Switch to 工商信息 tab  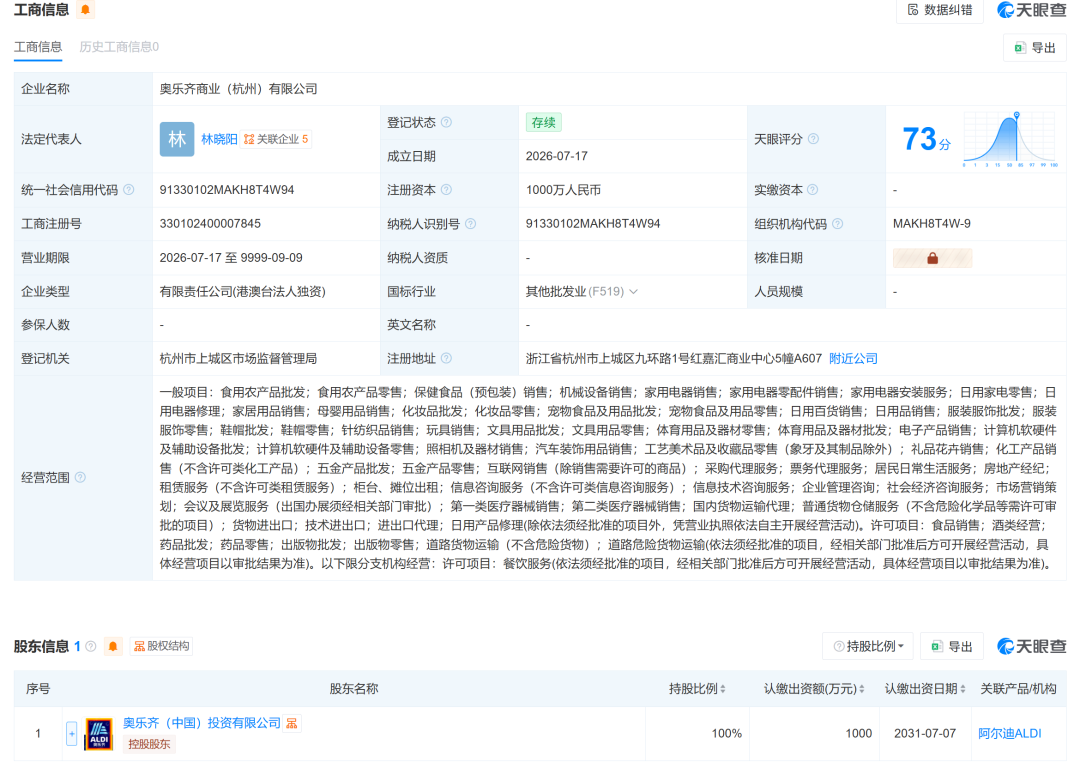pos(38,47)
